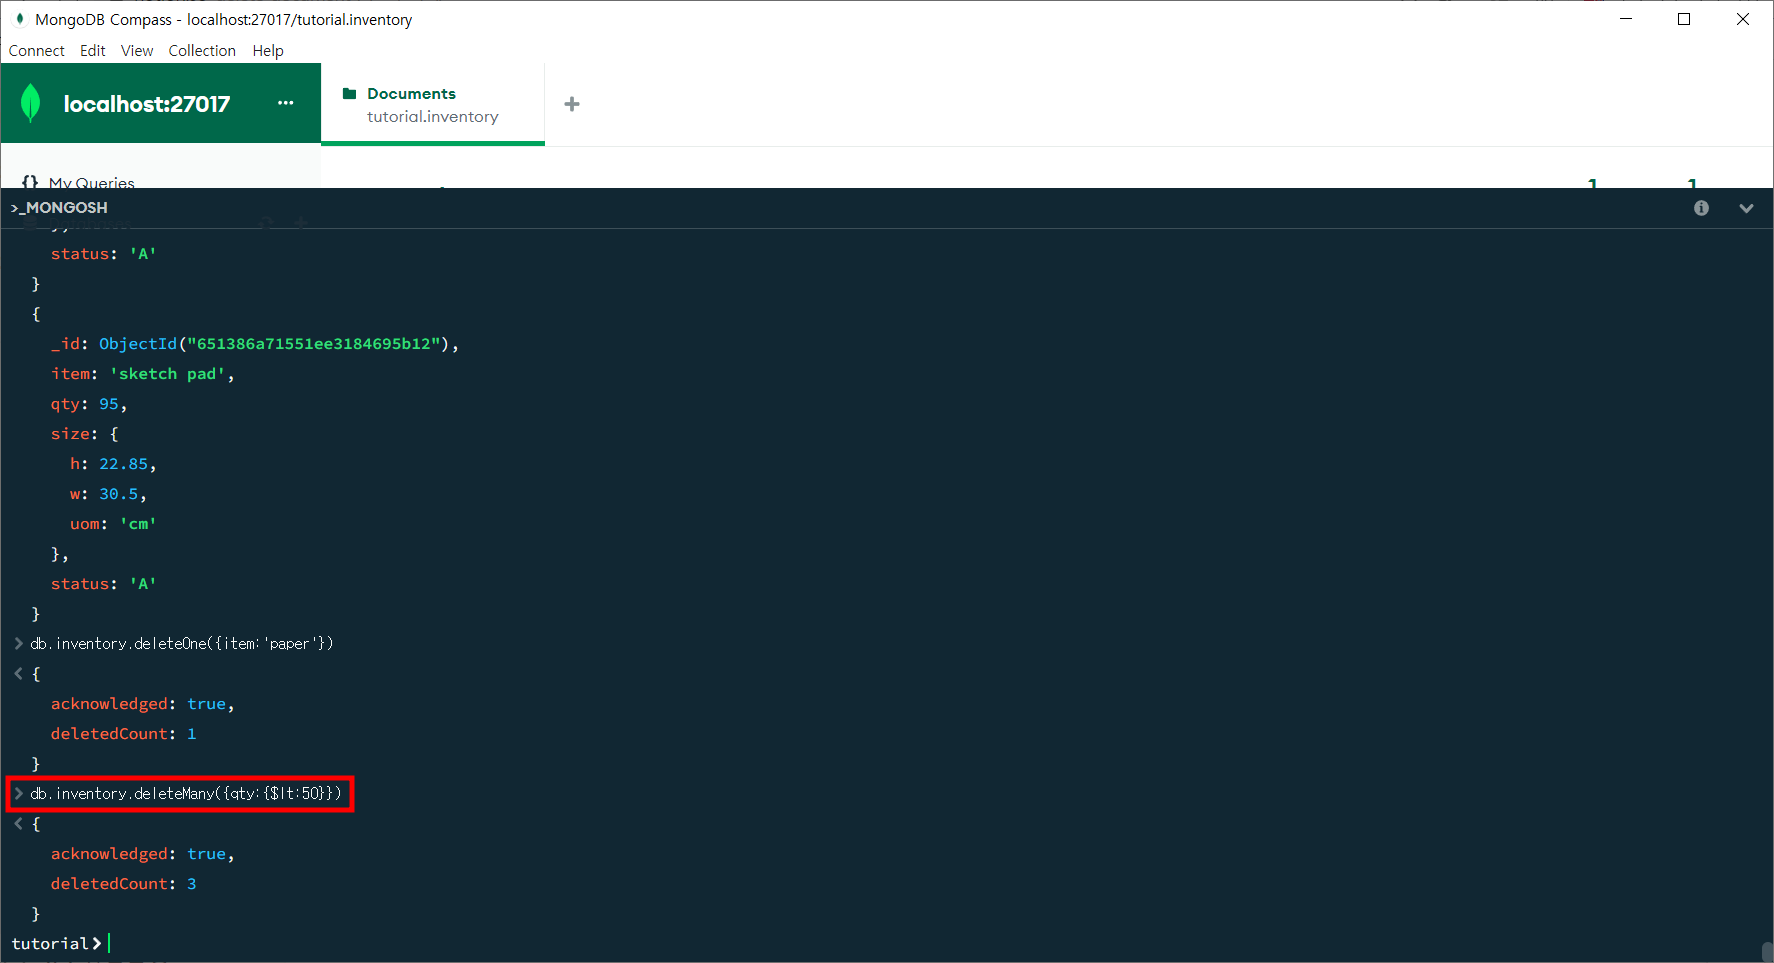The width and height of the screenshot is (1774, 963).
Task: Select the Documents tutorial.inventory tab
Action: [x=433, y=104]
